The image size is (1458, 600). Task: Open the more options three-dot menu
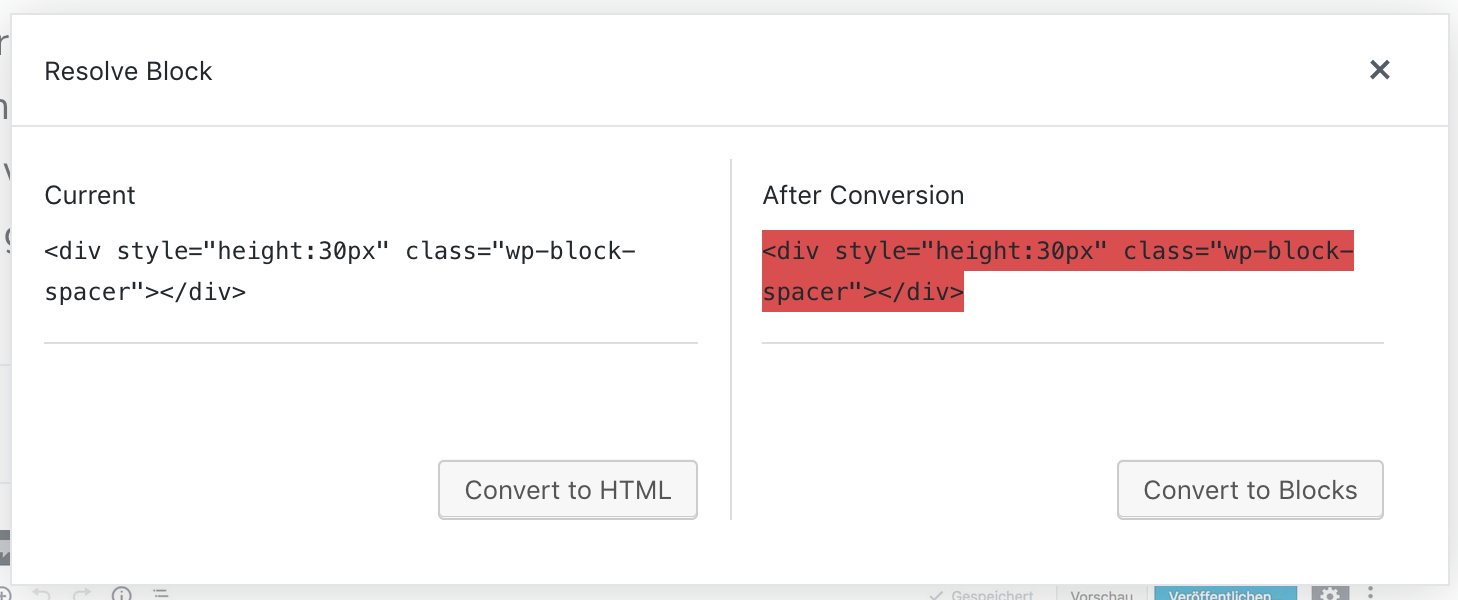(1371, 594)
